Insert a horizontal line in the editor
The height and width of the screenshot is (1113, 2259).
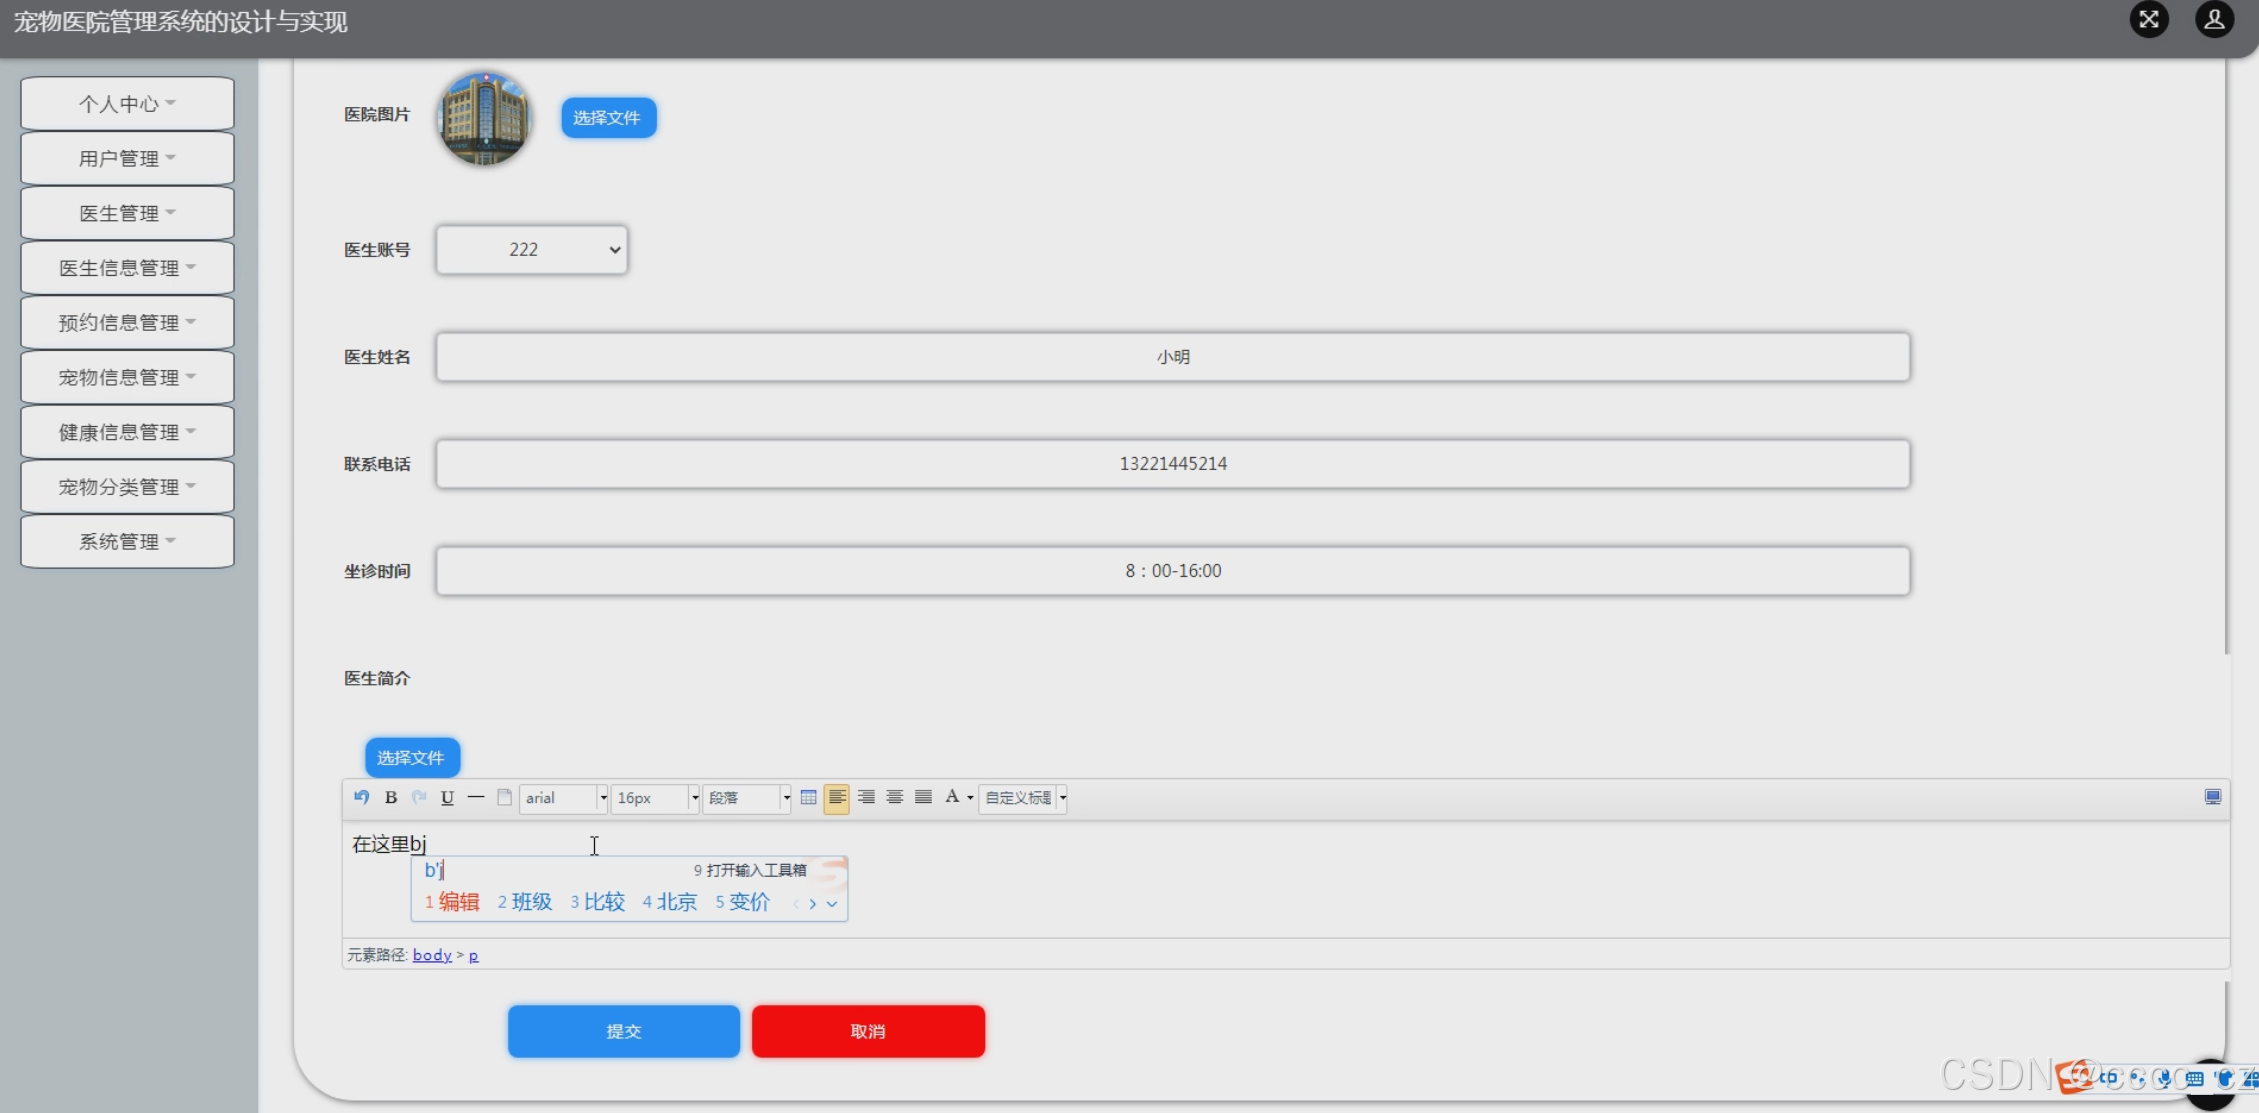[x=476, y=797]
